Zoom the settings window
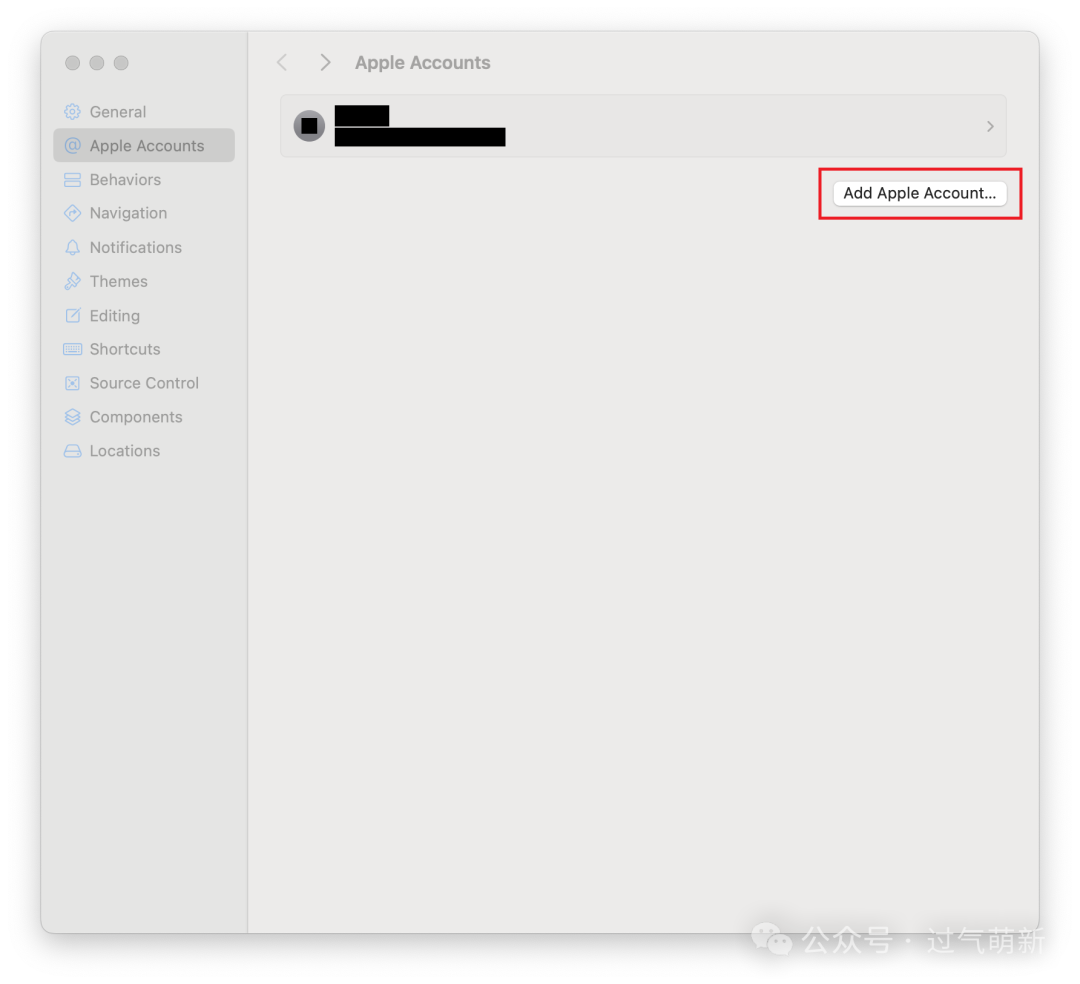Screen dimensions: 1080x984 coord(121,63)
